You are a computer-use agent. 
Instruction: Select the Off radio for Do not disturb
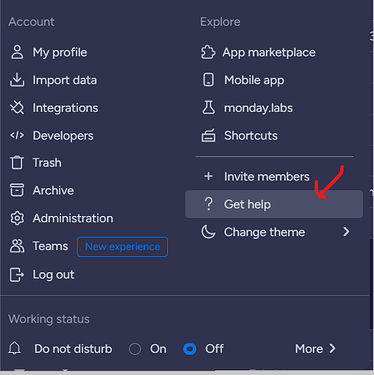(x=190, y=349)
